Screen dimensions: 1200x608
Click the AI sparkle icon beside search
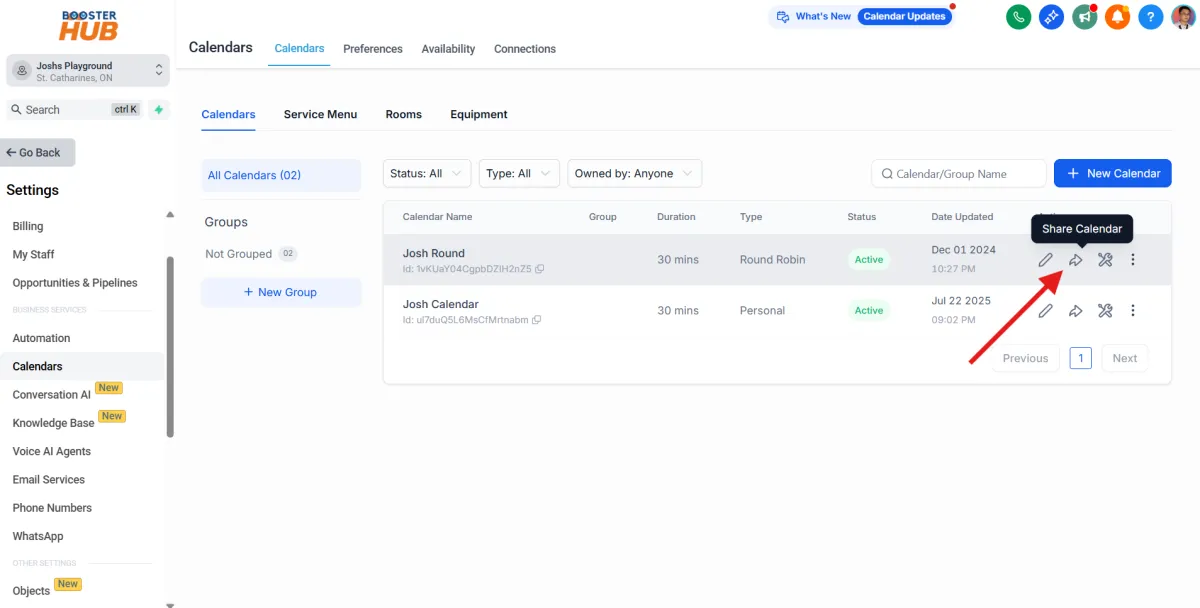point(159,109)
